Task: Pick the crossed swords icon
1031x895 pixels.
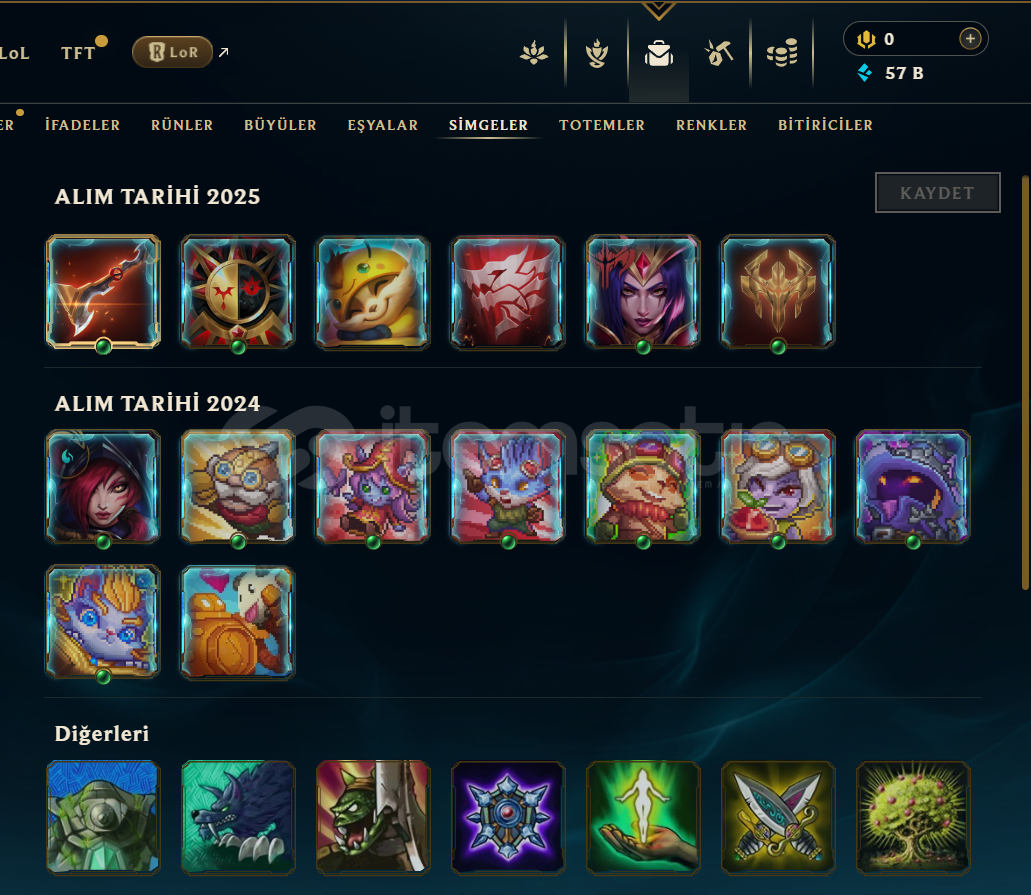Action: 778,817
